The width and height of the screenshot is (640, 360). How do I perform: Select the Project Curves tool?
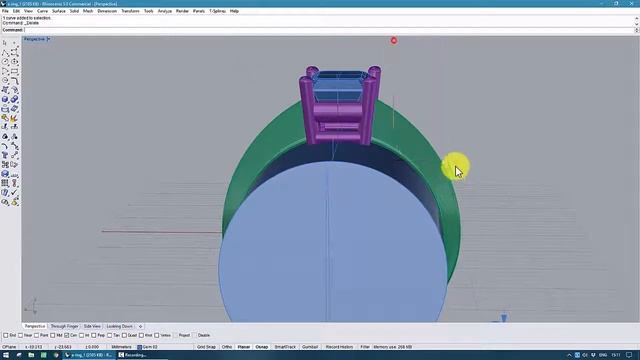[5, 109]
